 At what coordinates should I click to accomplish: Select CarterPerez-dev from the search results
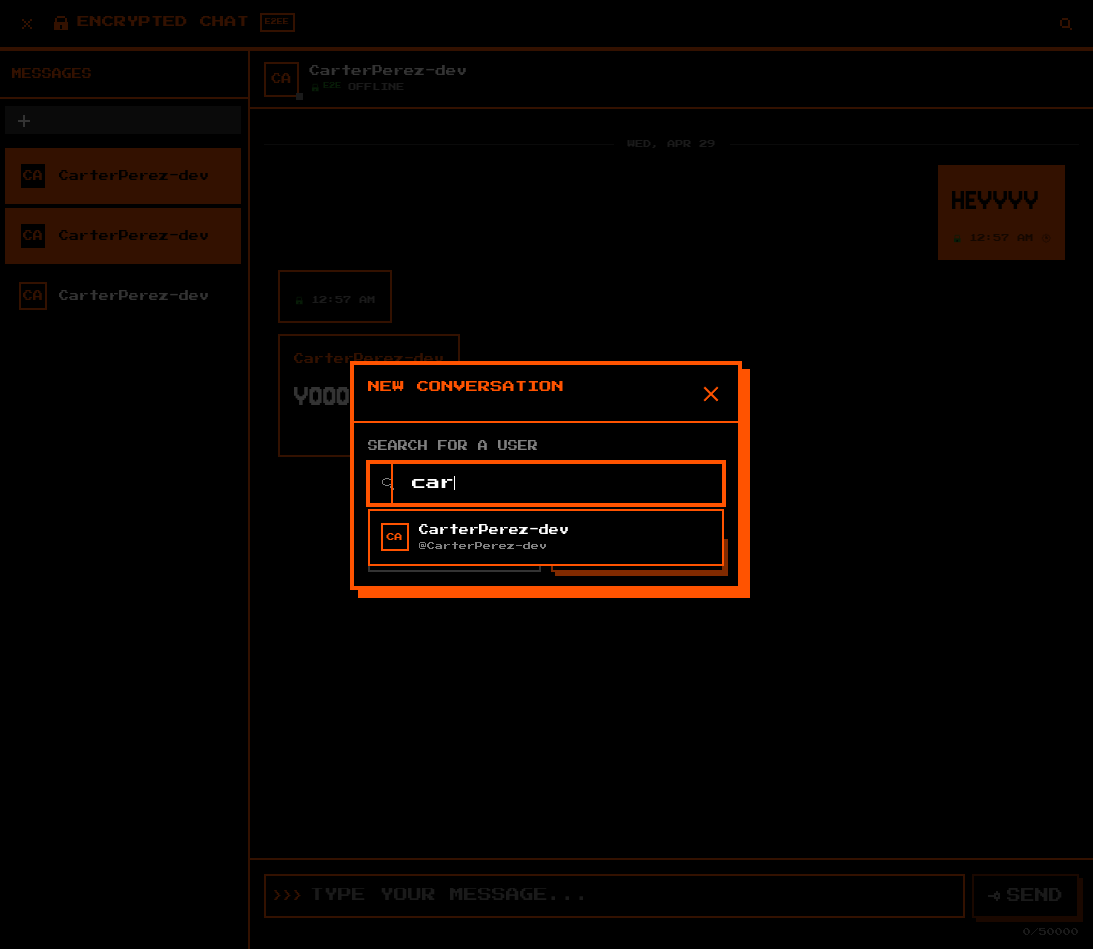coord(546,537)
